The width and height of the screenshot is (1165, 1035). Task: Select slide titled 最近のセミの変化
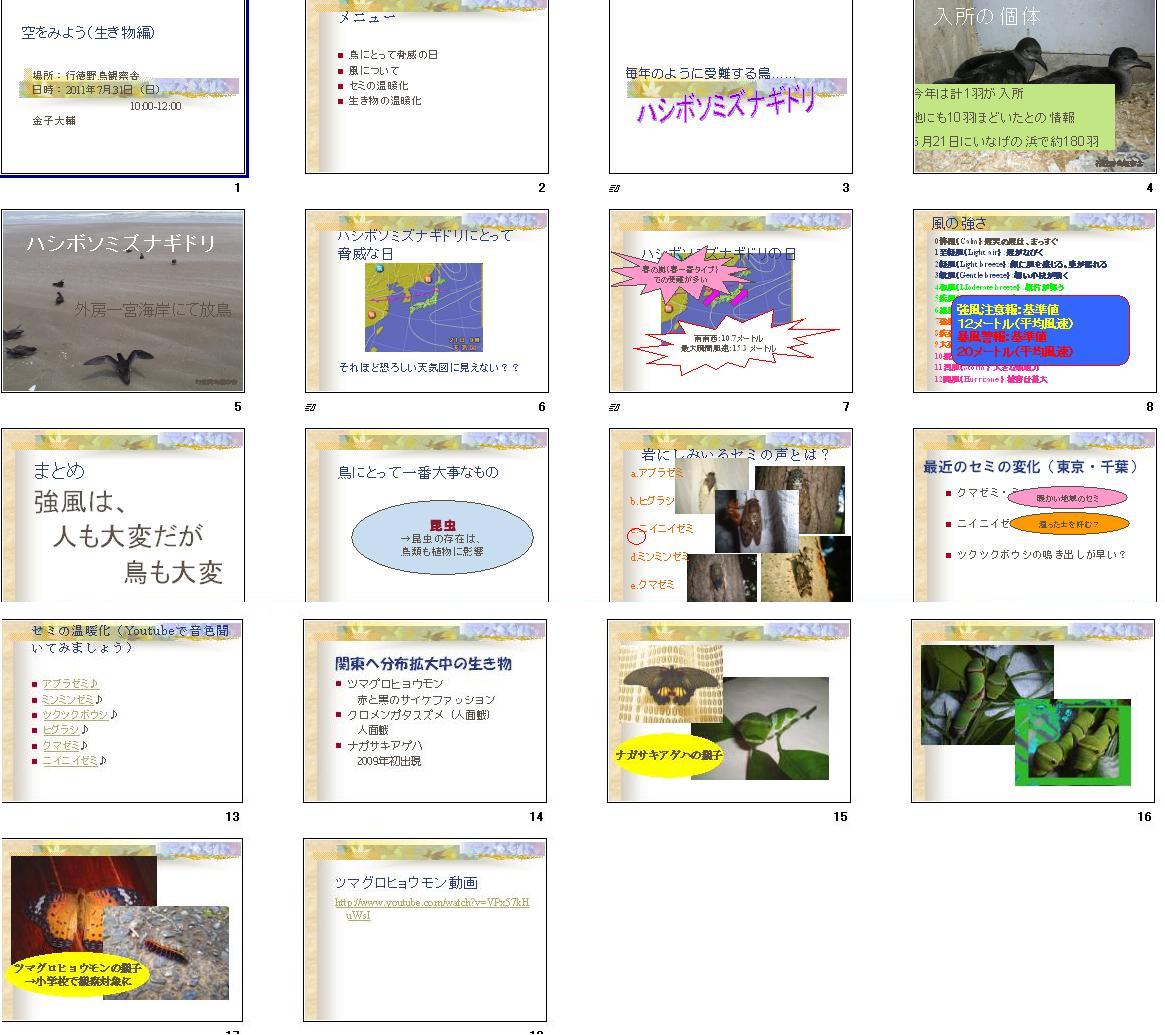pyautogui.click(x=1034, y=515)
